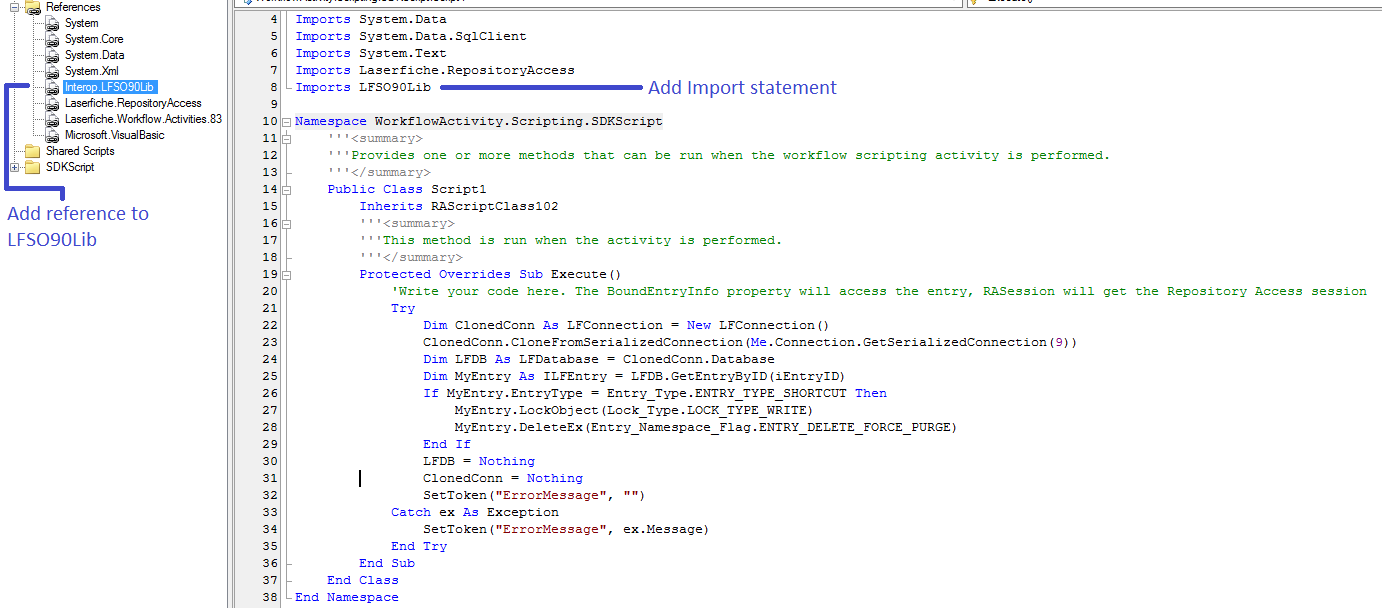The width and height of the screenshot is (1382, 608).
Task: Expand the SDKScript tree node
Action: coord(14,167)
